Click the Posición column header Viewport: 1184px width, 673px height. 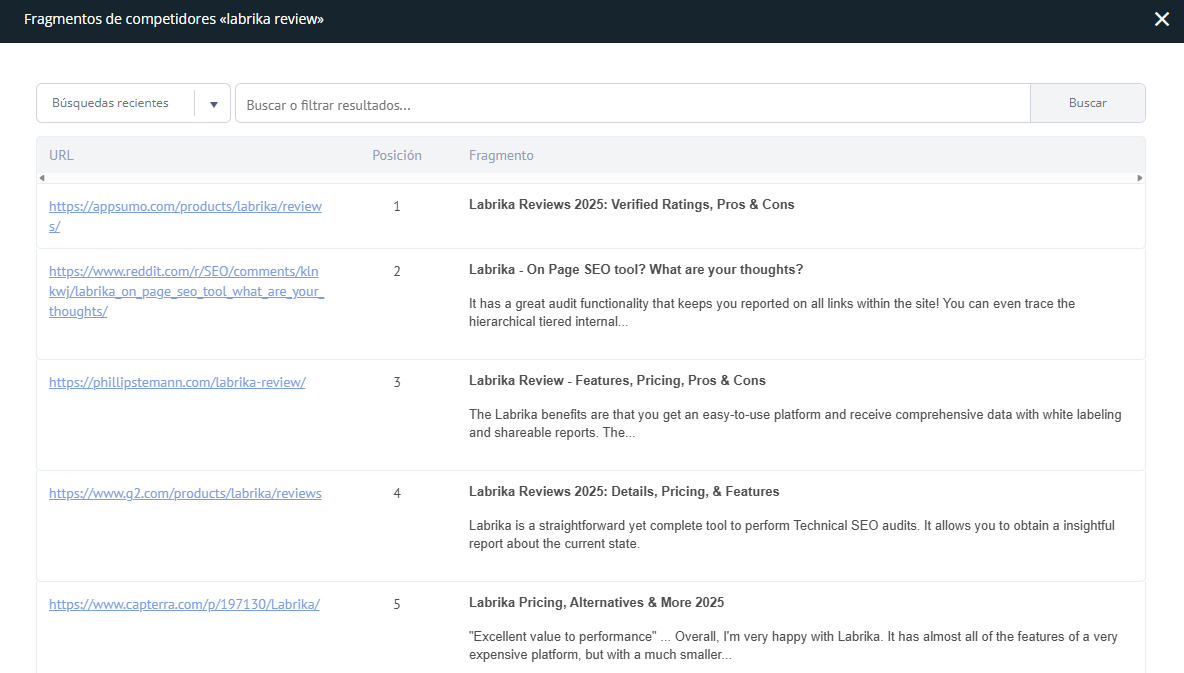point(396,155)
